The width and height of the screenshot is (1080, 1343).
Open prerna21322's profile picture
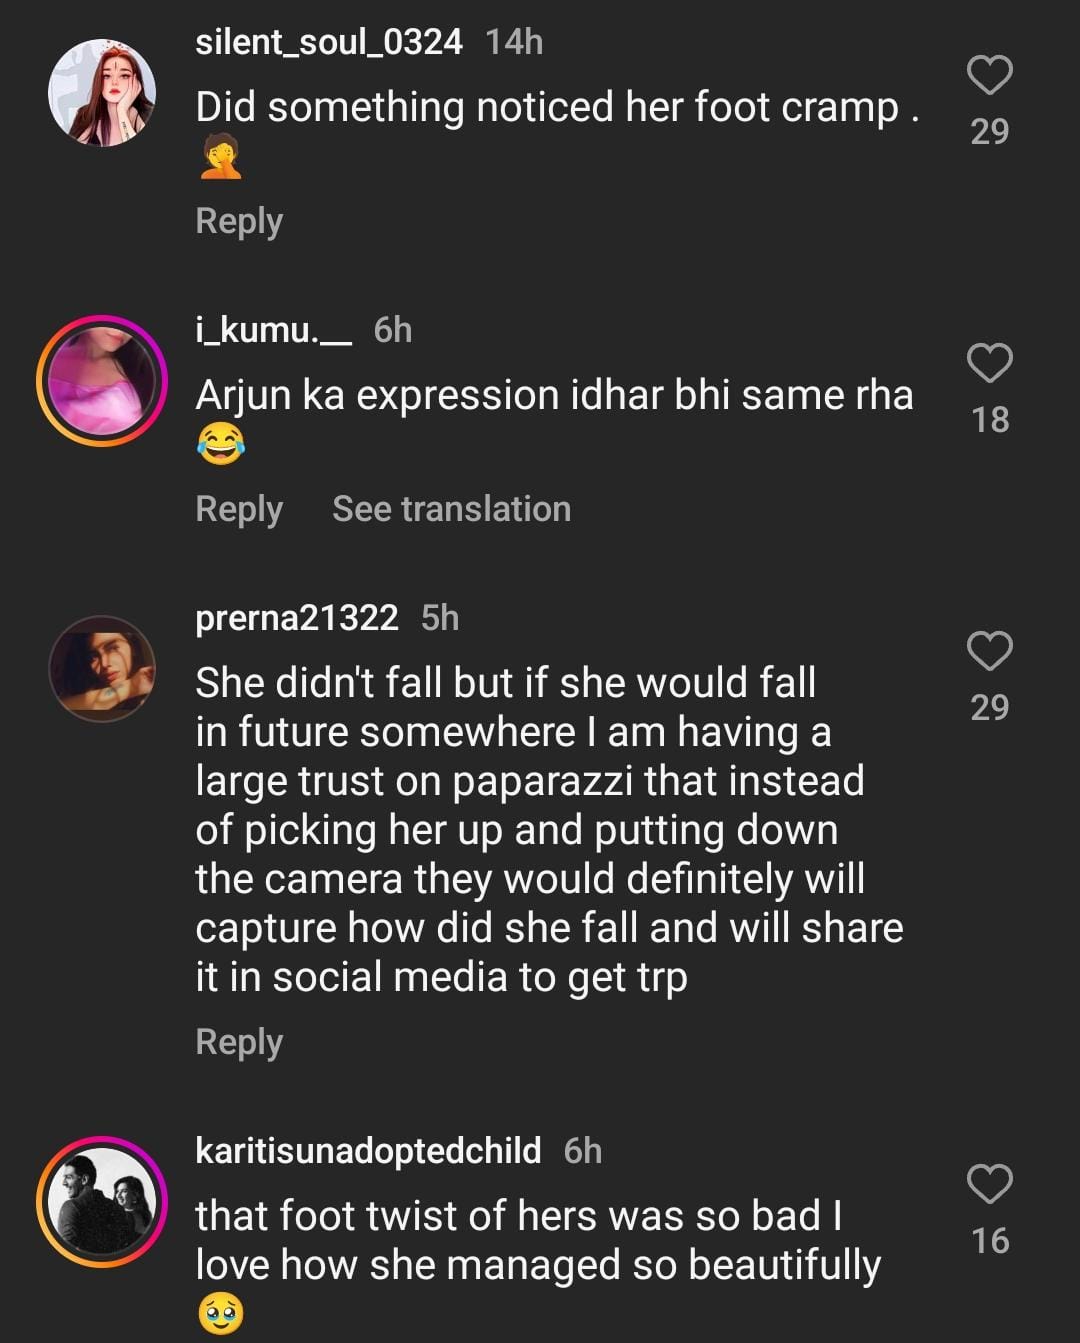tap(102, 669)
